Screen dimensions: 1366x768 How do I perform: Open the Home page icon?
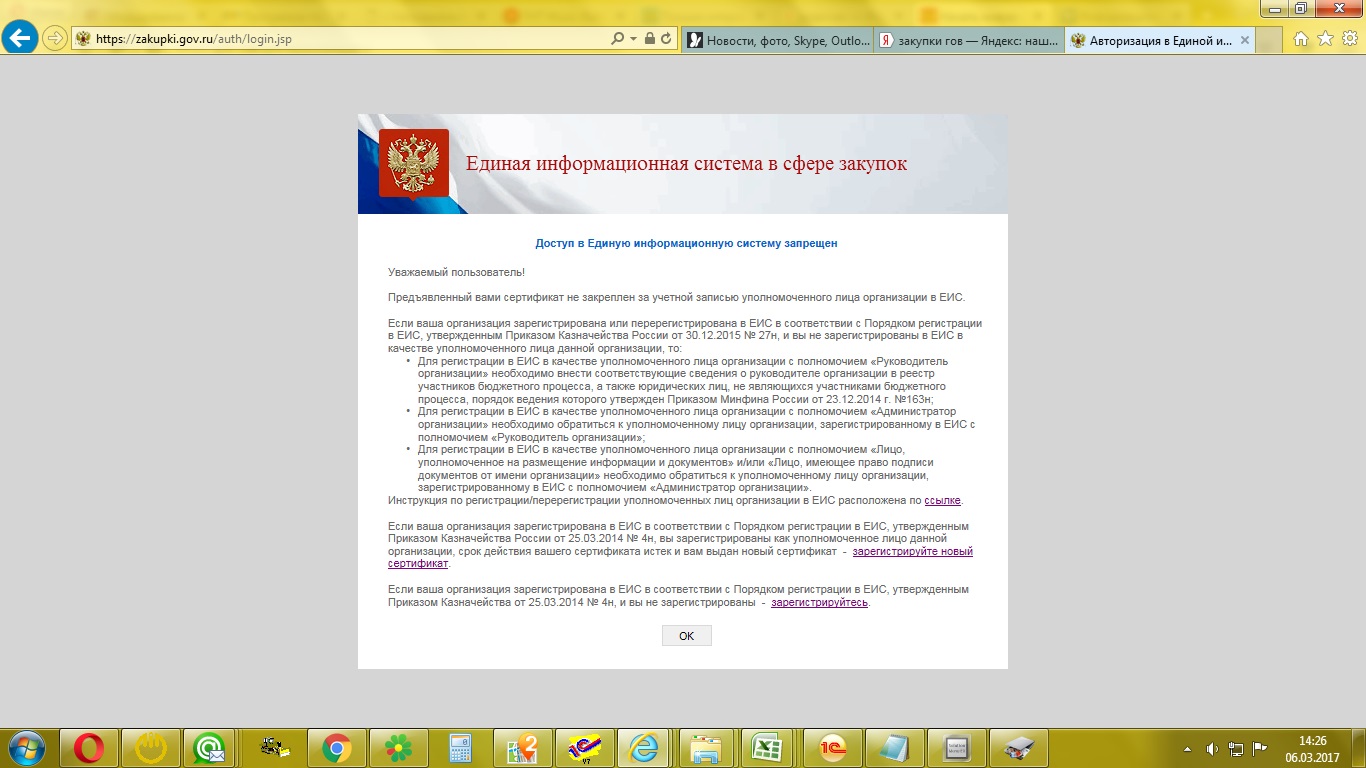coord(1301,39)
